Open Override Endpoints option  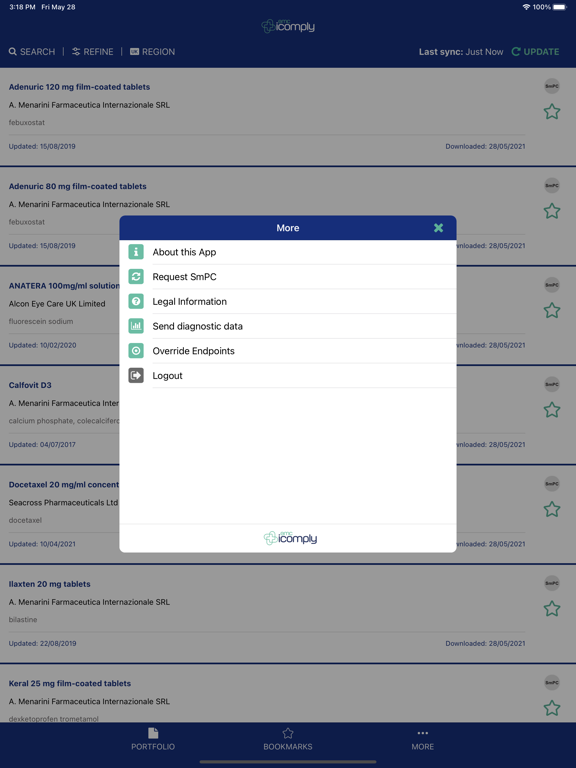point(288,351)
